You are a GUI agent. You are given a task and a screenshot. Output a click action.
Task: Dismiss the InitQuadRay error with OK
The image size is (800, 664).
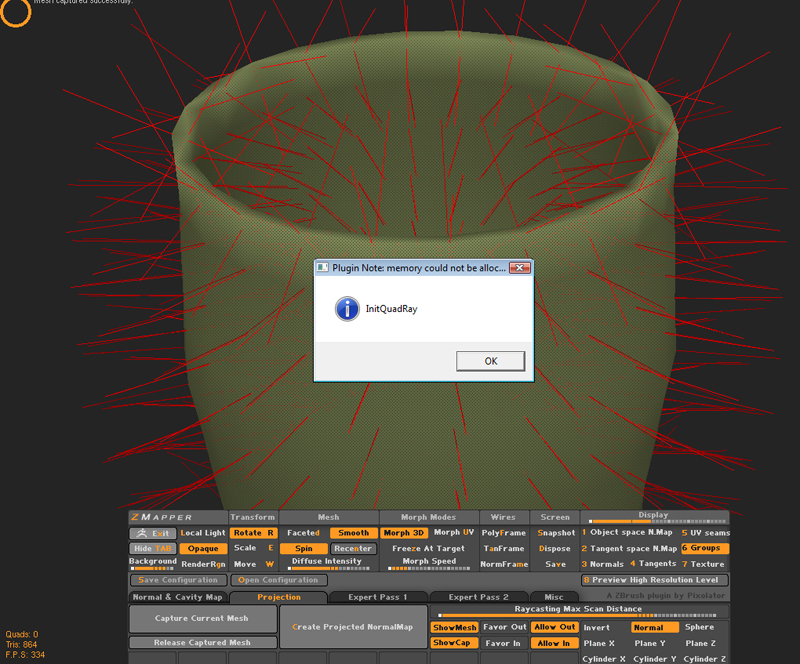click(x=490, y=361)
